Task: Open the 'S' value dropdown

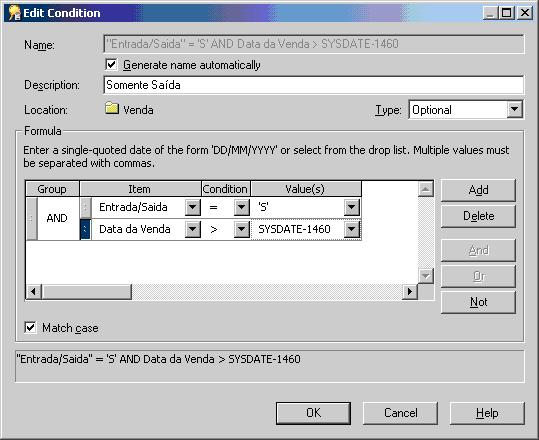Action: (x=352, y=207)
